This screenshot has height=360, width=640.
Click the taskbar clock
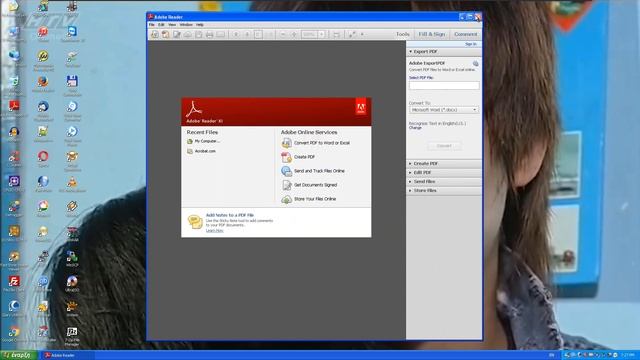coord(627,356)
